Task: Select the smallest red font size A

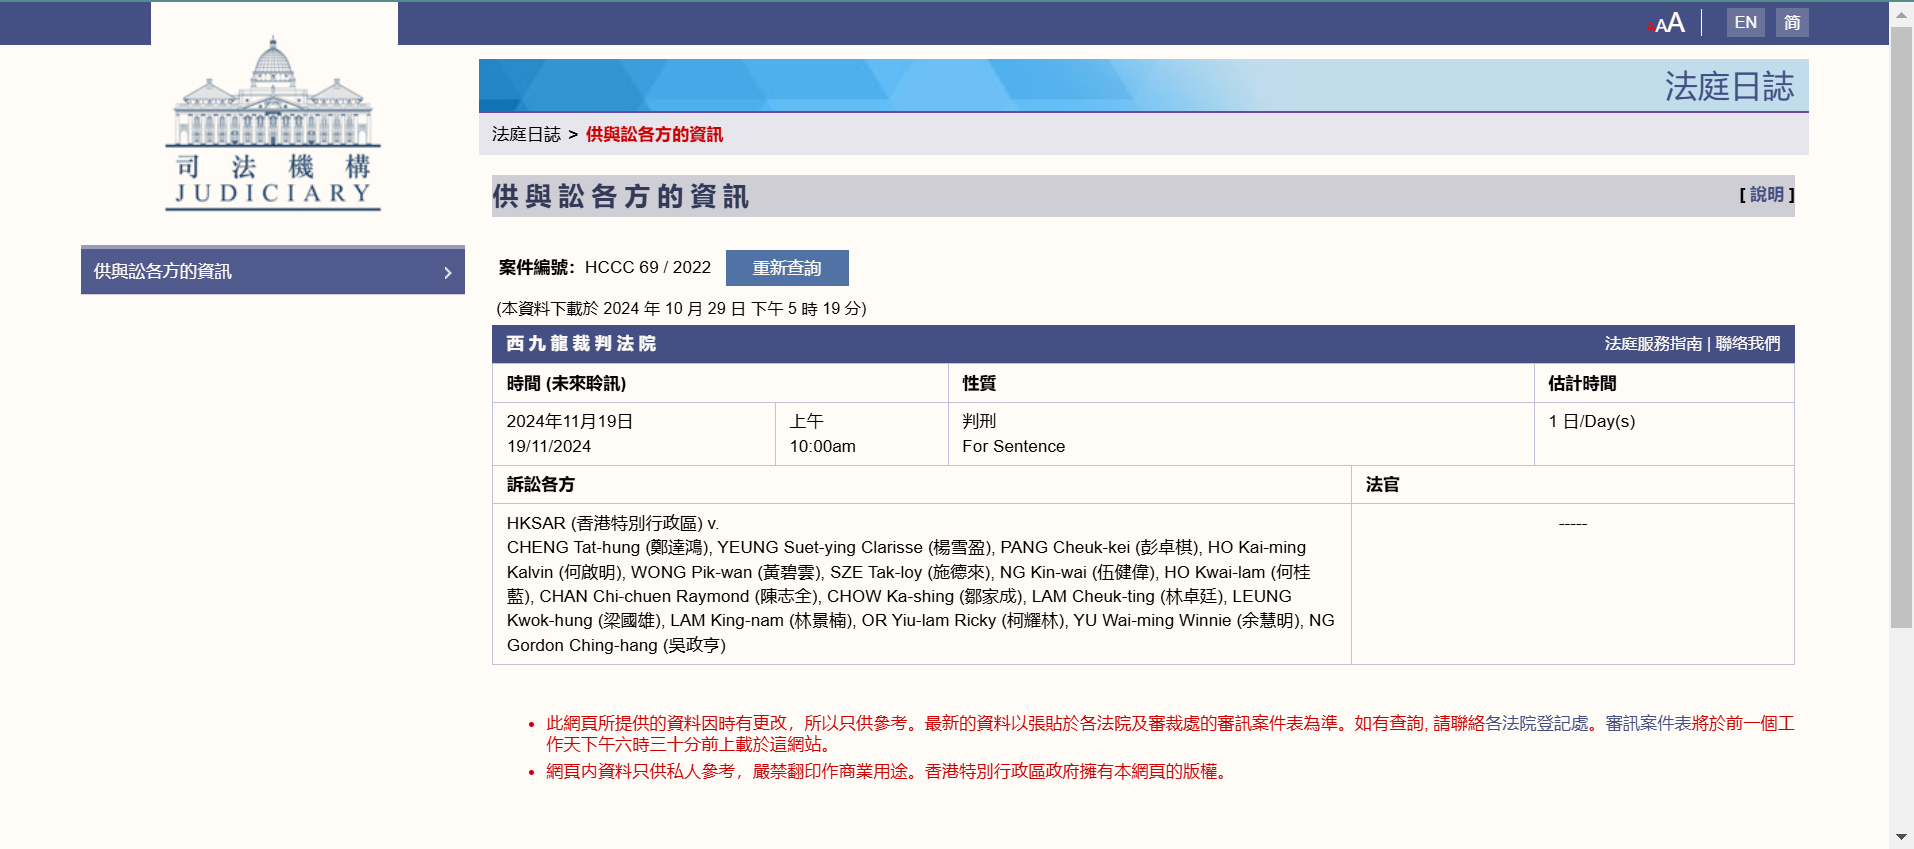Action: [x=1650, y=27]
